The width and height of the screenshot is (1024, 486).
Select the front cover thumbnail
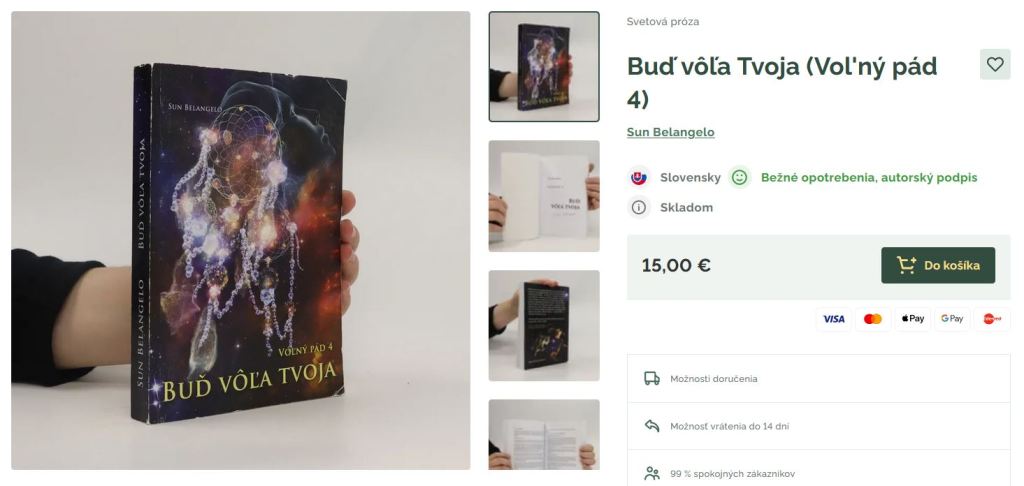544,67
